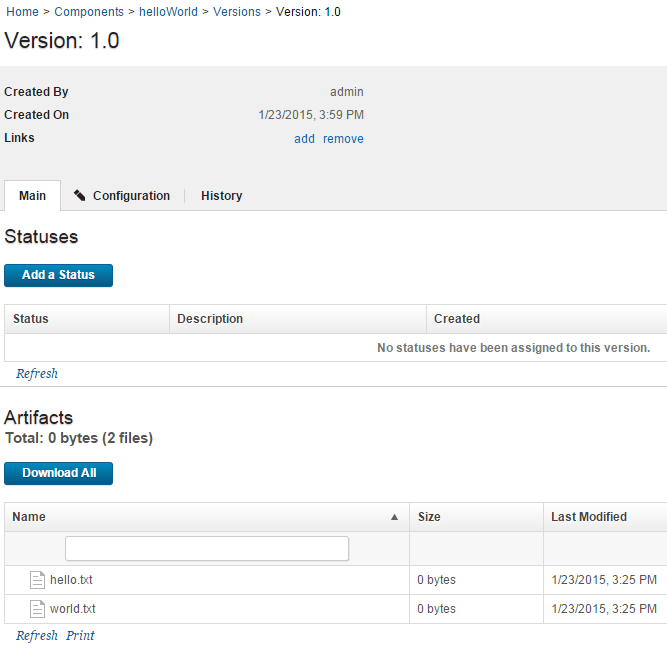Sort artifacts by the Size column header

[429, 517]
